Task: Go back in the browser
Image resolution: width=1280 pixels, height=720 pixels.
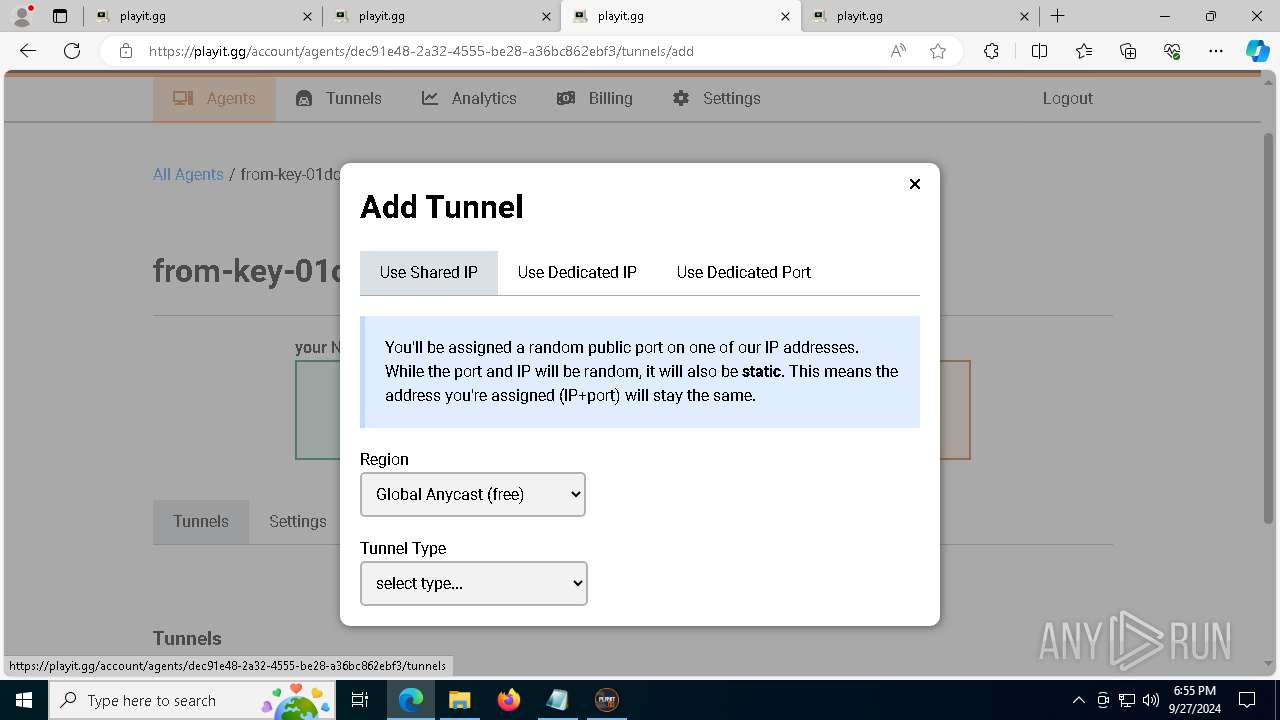Action: point(28,51)
